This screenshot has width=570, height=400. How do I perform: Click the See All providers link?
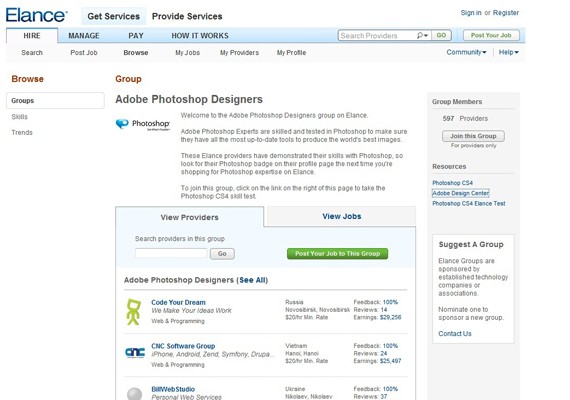253,280
